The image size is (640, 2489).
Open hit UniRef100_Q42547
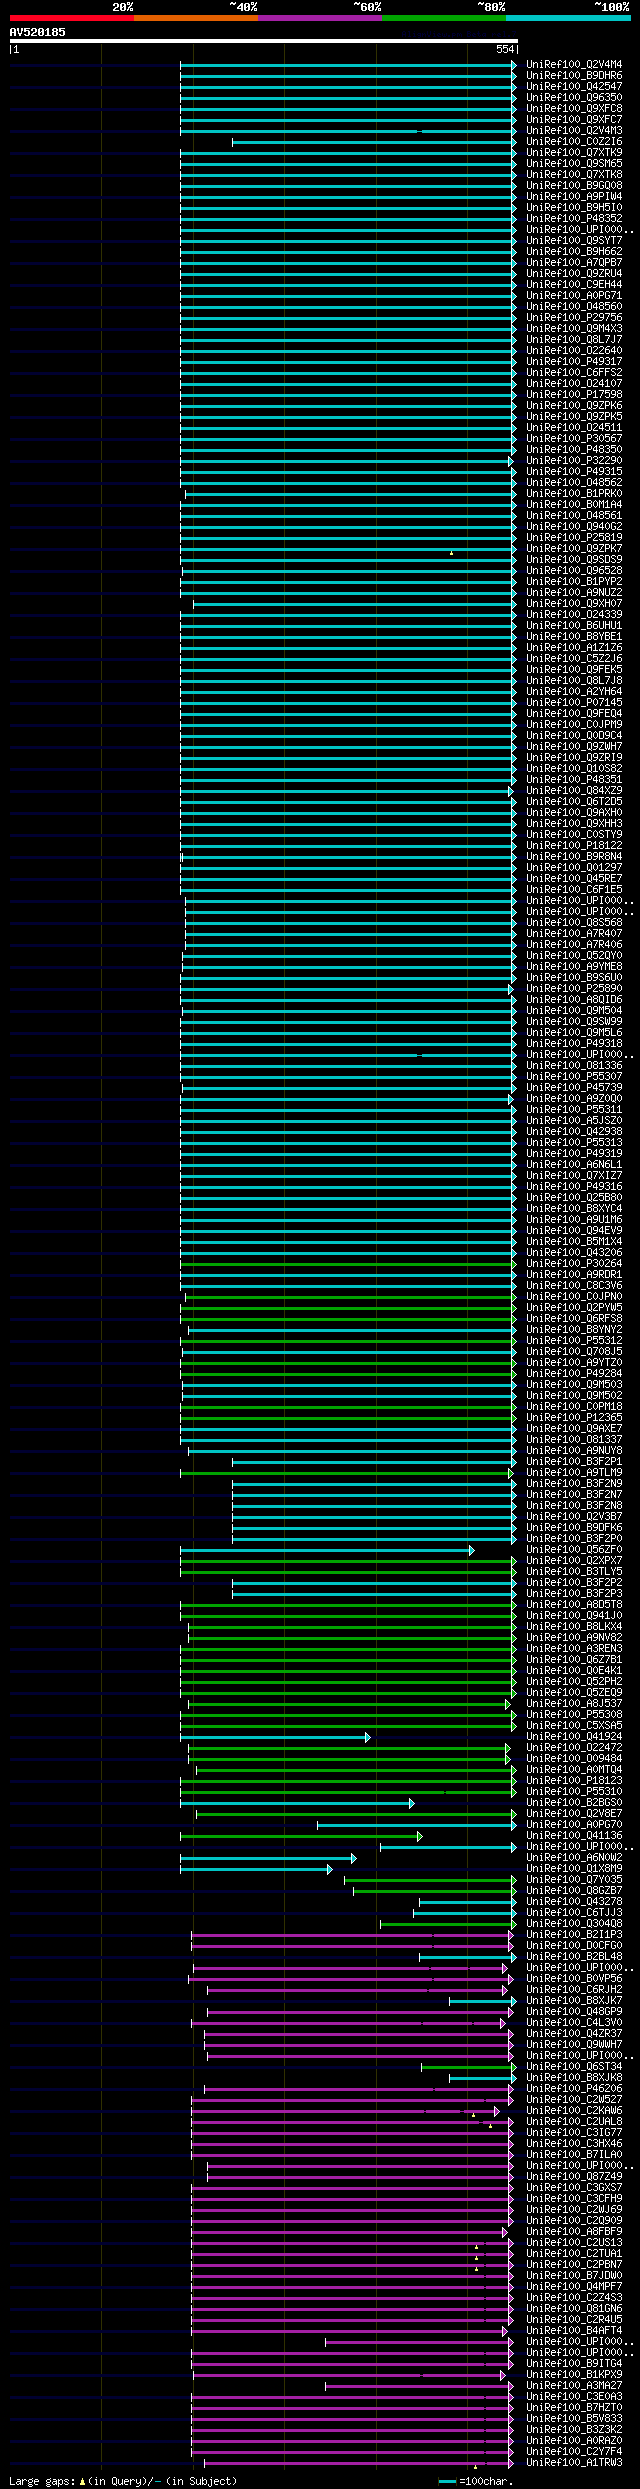tap(574, 87)
